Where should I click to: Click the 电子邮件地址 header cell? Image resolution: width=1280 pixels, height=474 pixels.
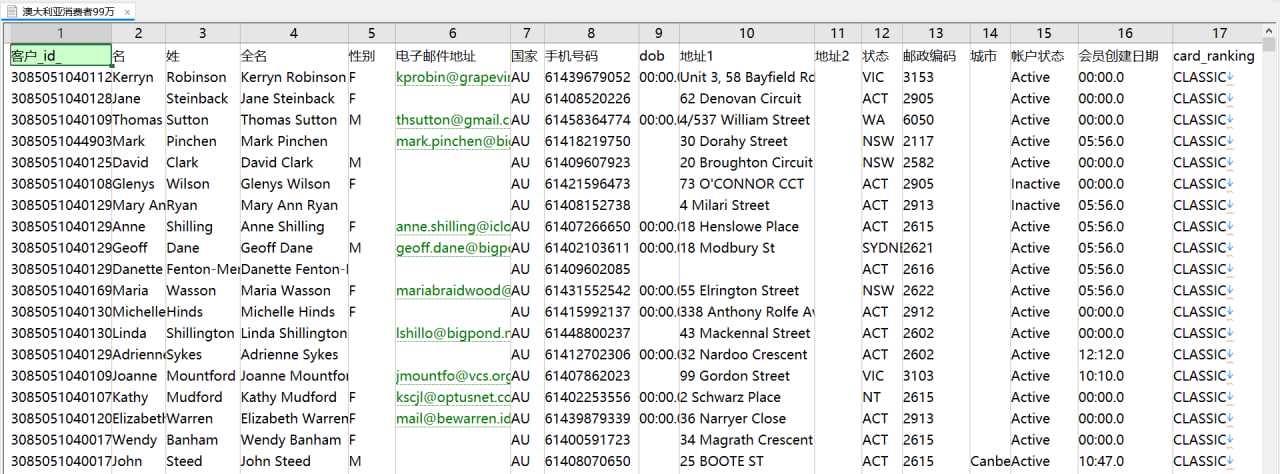point(452,56)
